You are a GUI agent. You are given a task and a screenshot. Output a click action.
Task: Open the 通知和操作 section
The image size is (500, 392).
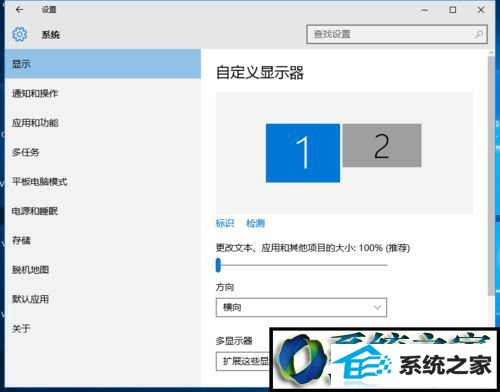pos(103,93)
